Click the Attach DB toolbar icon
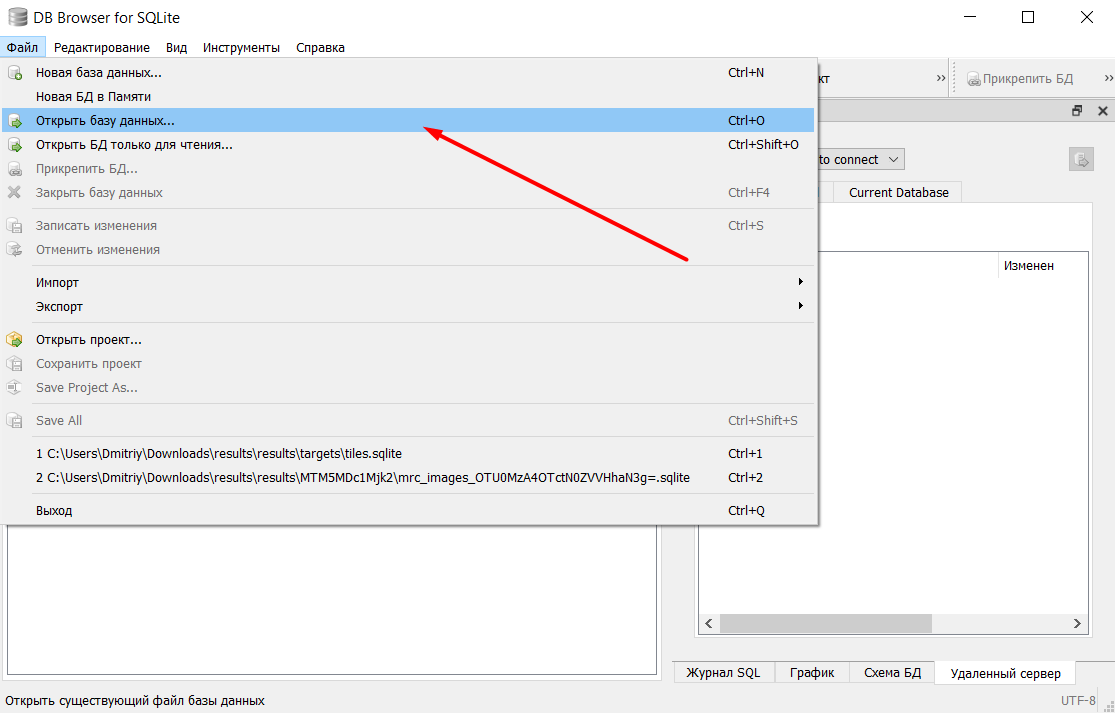 pyautogui.click(x=973, y=79)
